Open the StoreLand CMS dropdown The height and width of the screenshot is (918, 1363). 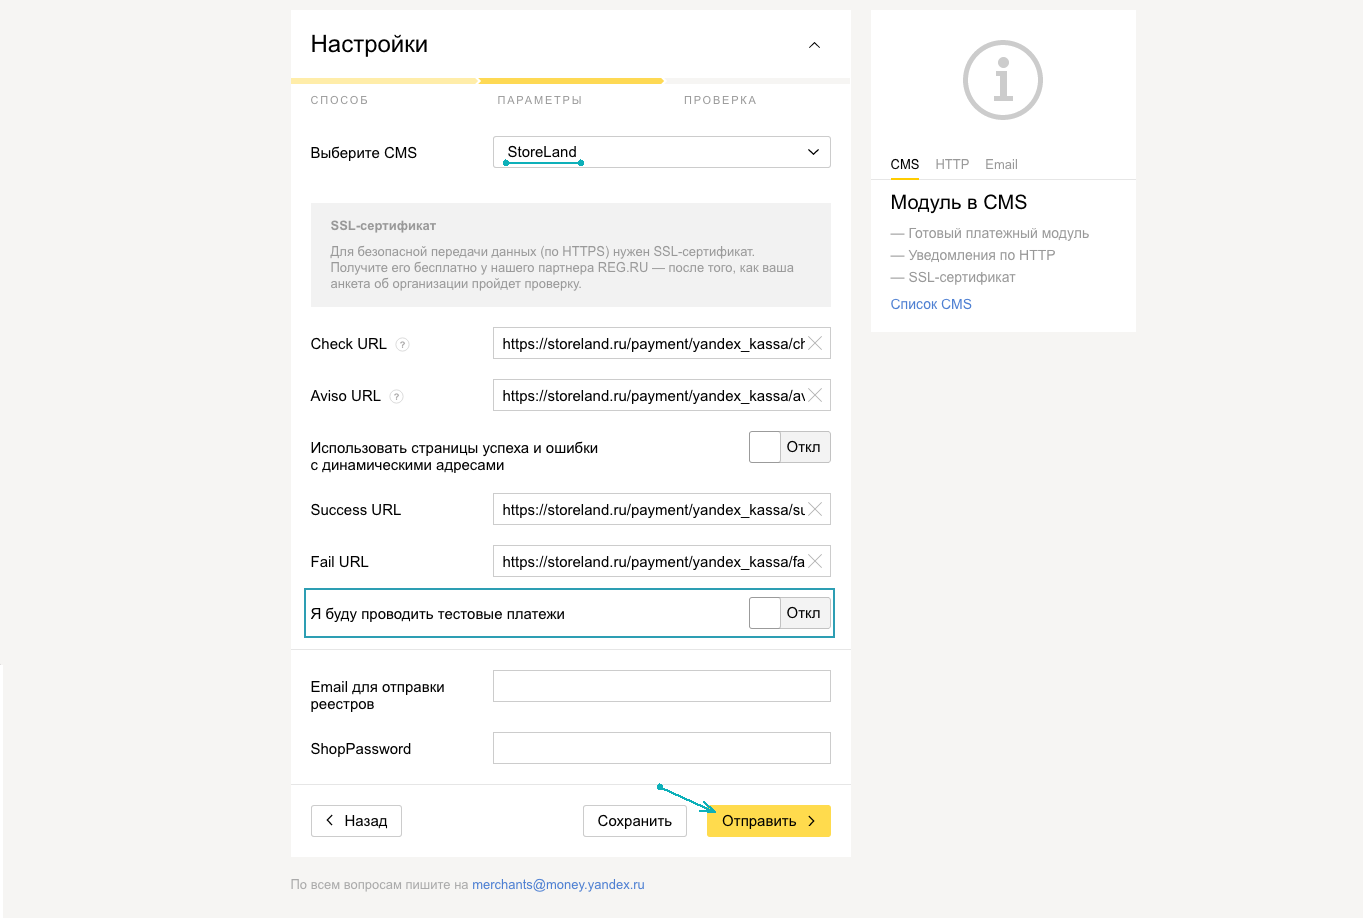[661, 152]
